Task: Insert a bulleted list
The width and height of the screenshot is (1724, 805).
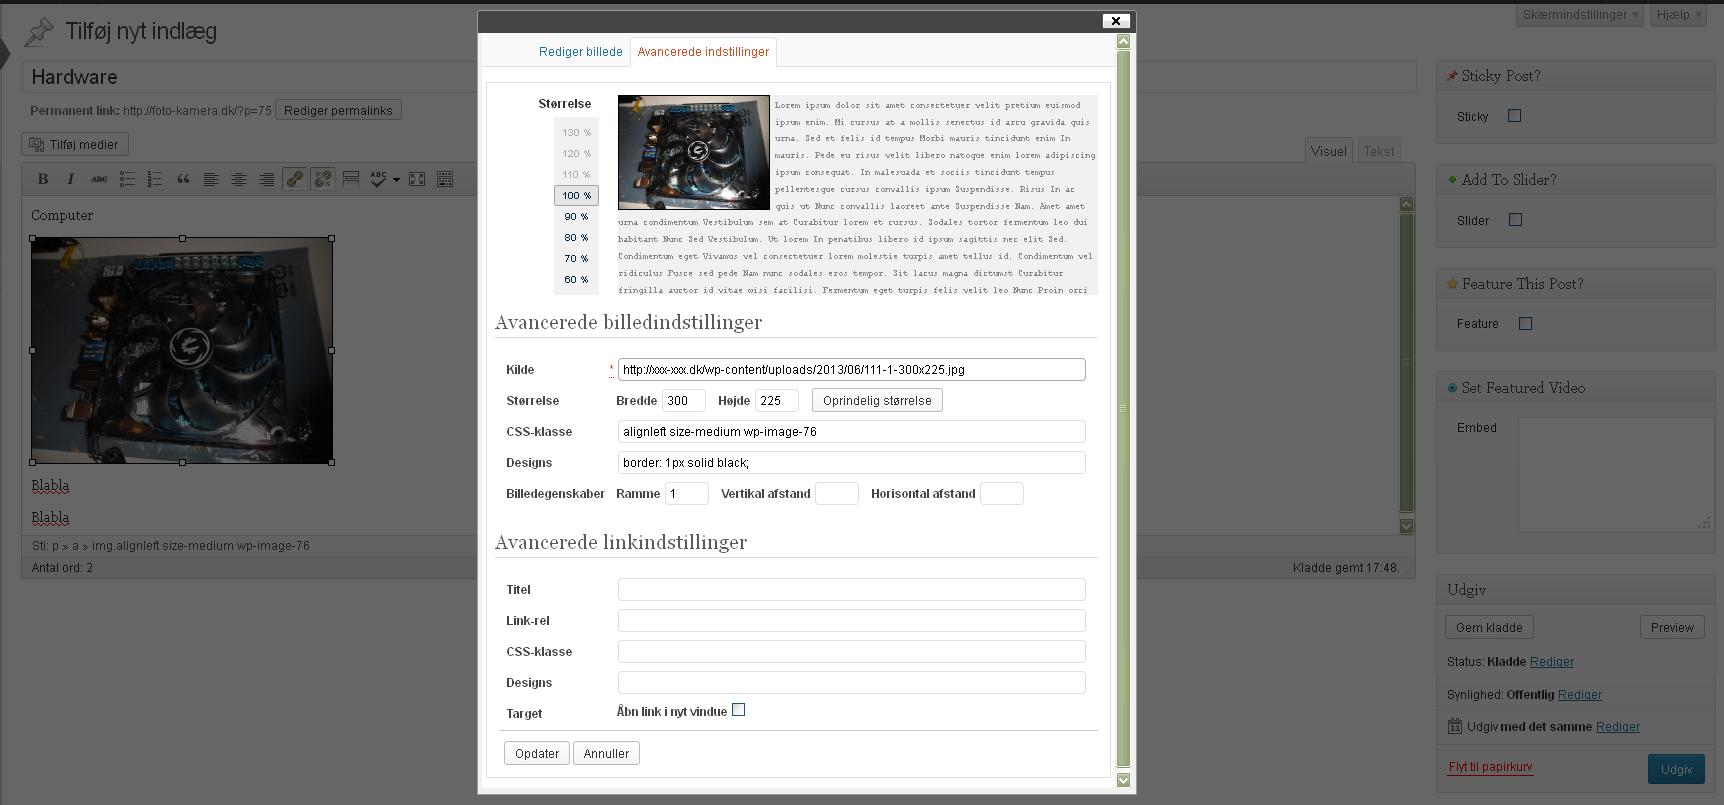Action: click(127, 179)
